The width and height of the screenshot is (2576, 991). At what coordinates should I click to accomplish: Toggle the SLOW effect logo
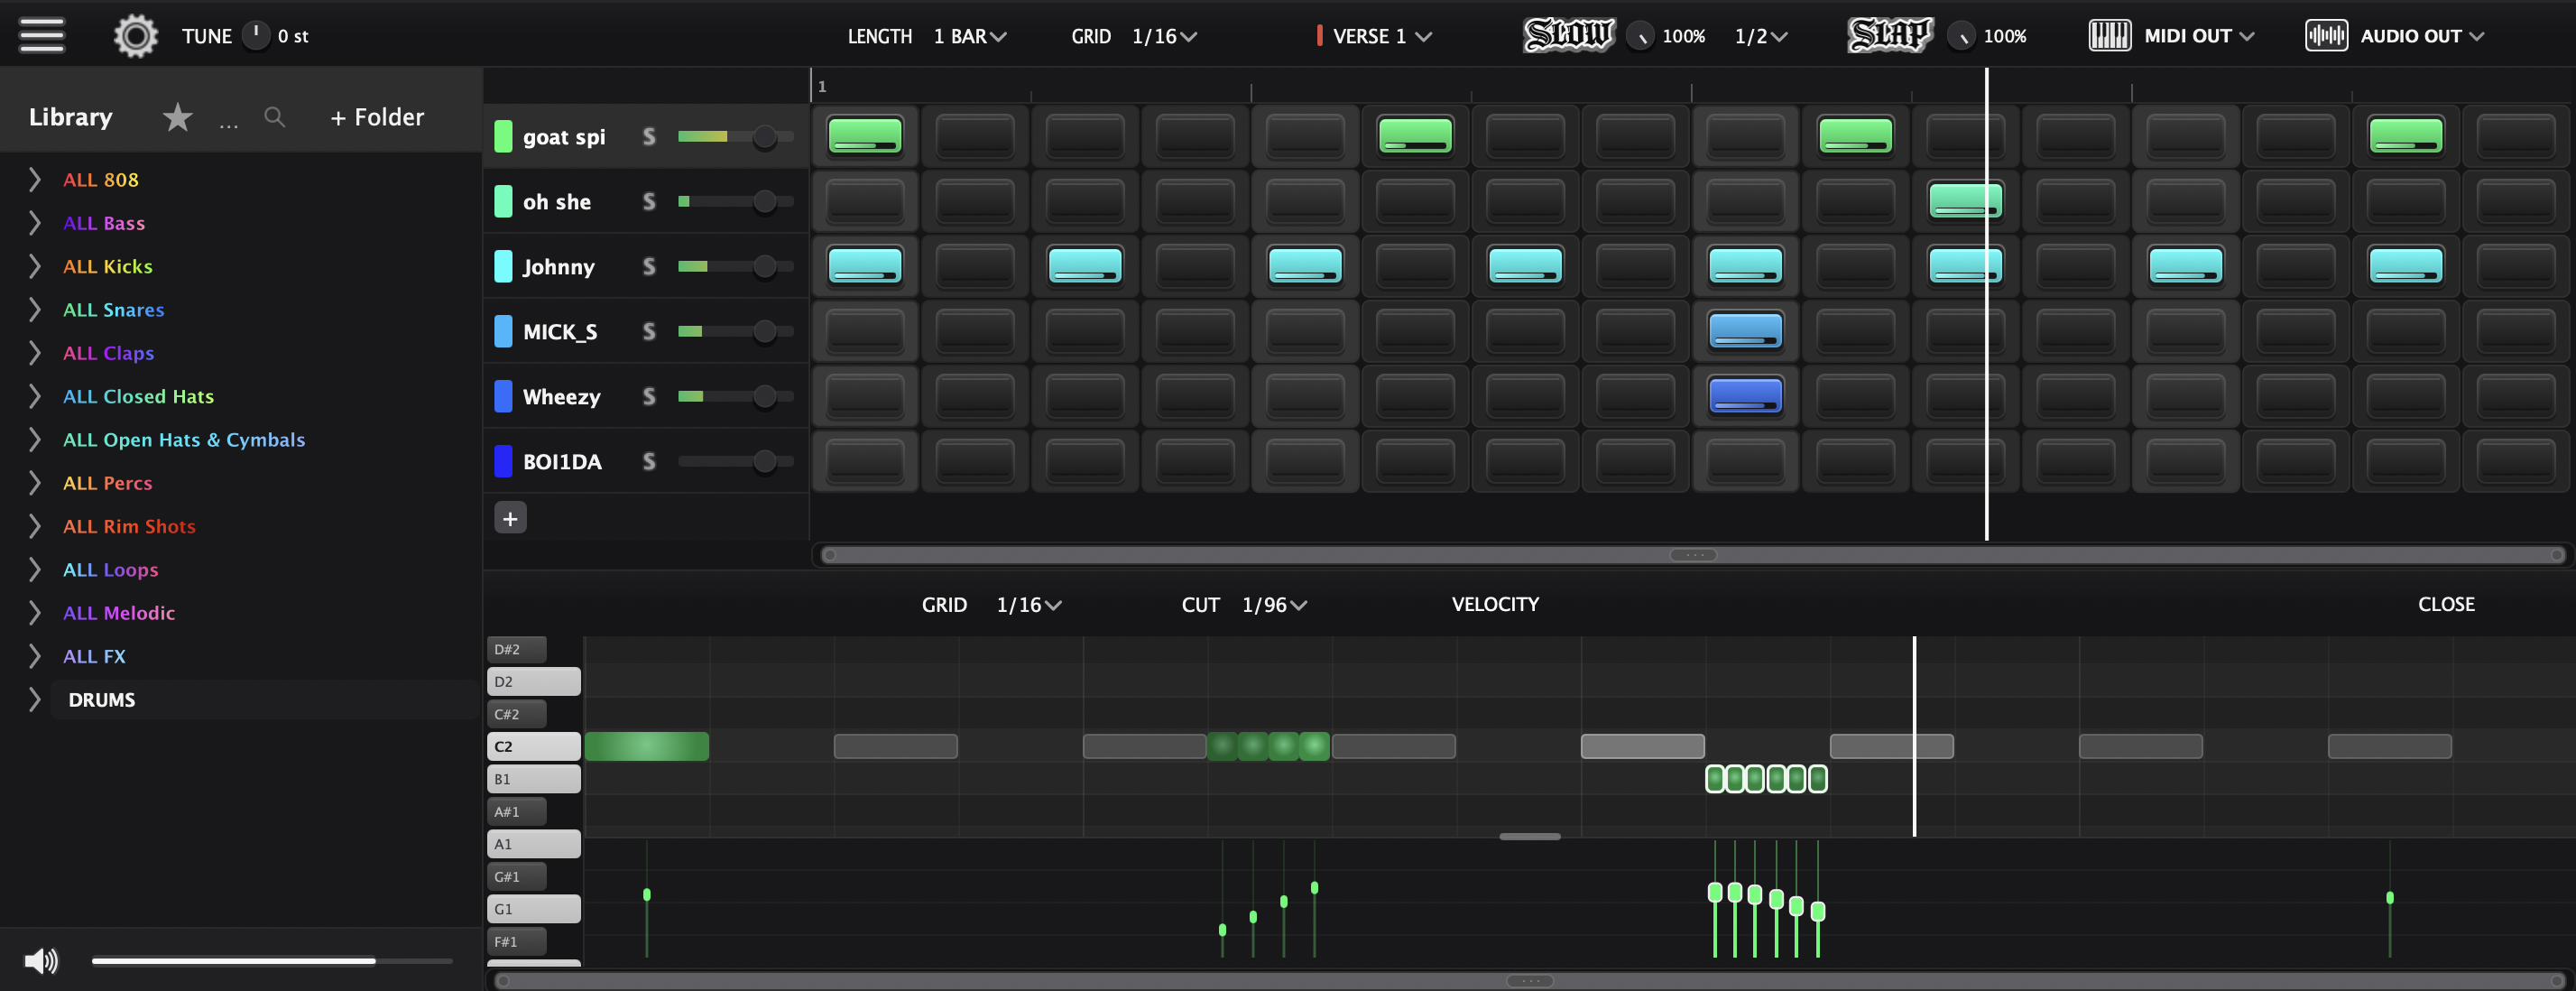[1568, 35]
